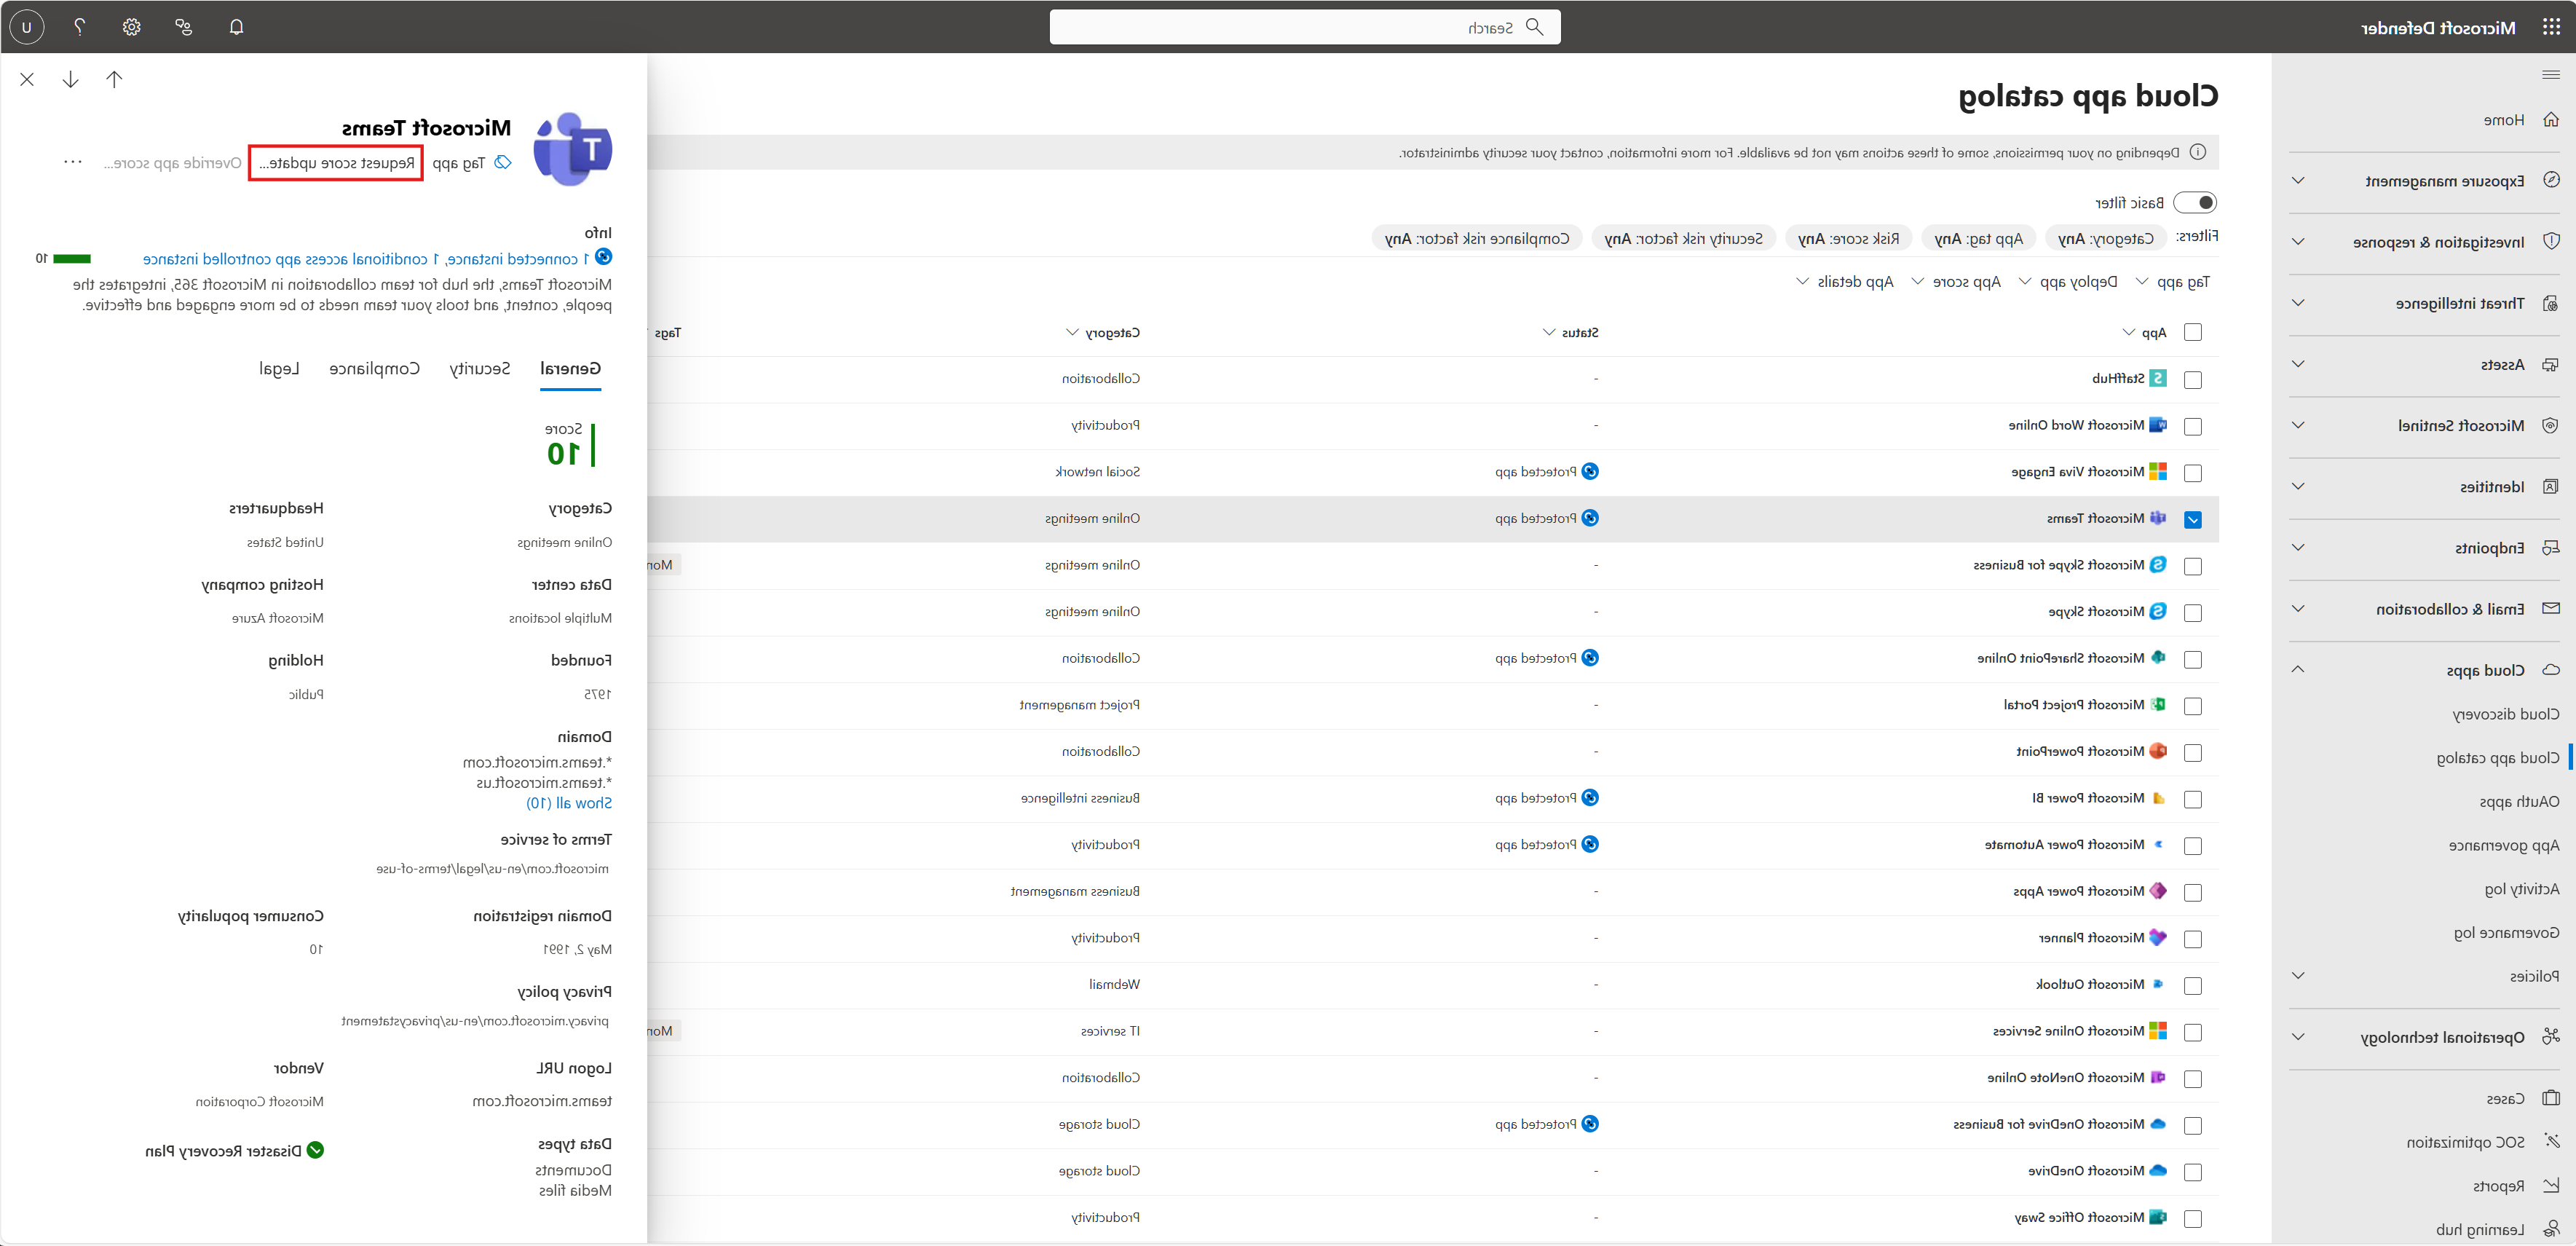Click the Show all (10) domains link
Screen dimensions: 2576x1246
tap(569, 803)
